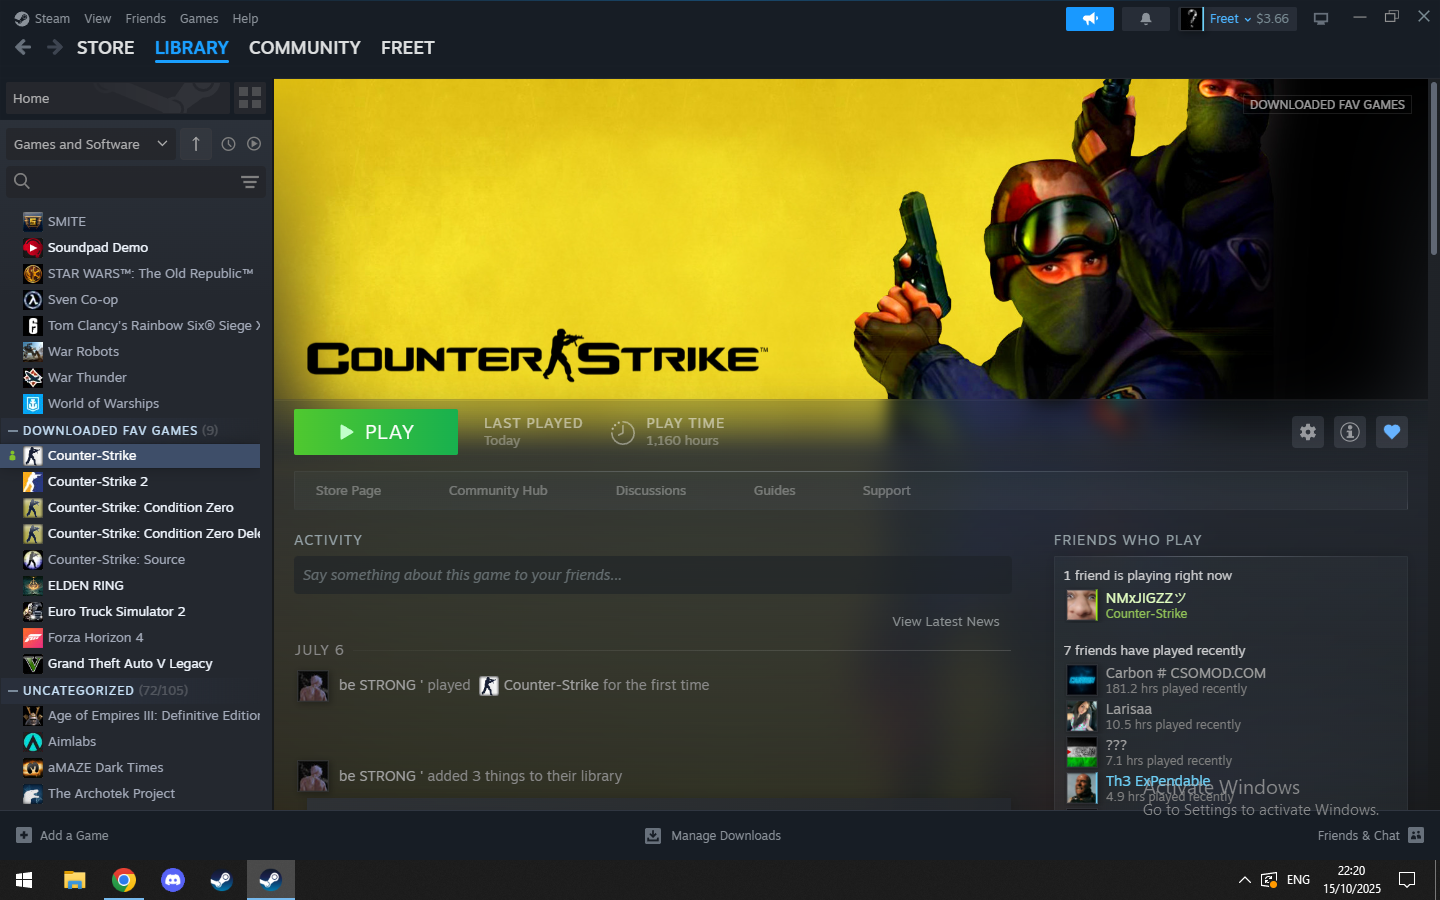Open the notifications bell
Screen dimensions: 1440x900
click(x=1146, y=19)
